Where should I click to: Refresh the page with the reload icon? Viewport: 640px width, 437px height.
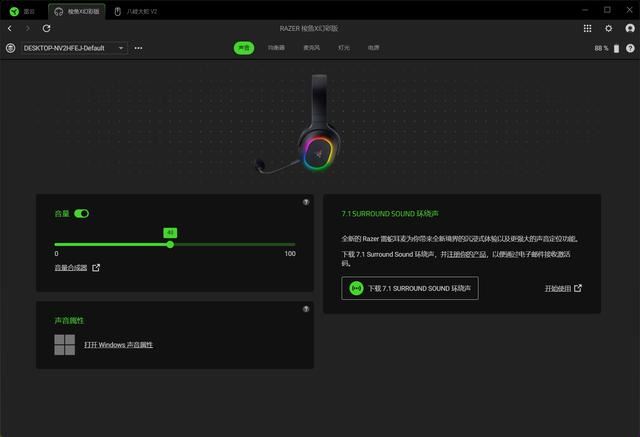[x=47, y=28]
